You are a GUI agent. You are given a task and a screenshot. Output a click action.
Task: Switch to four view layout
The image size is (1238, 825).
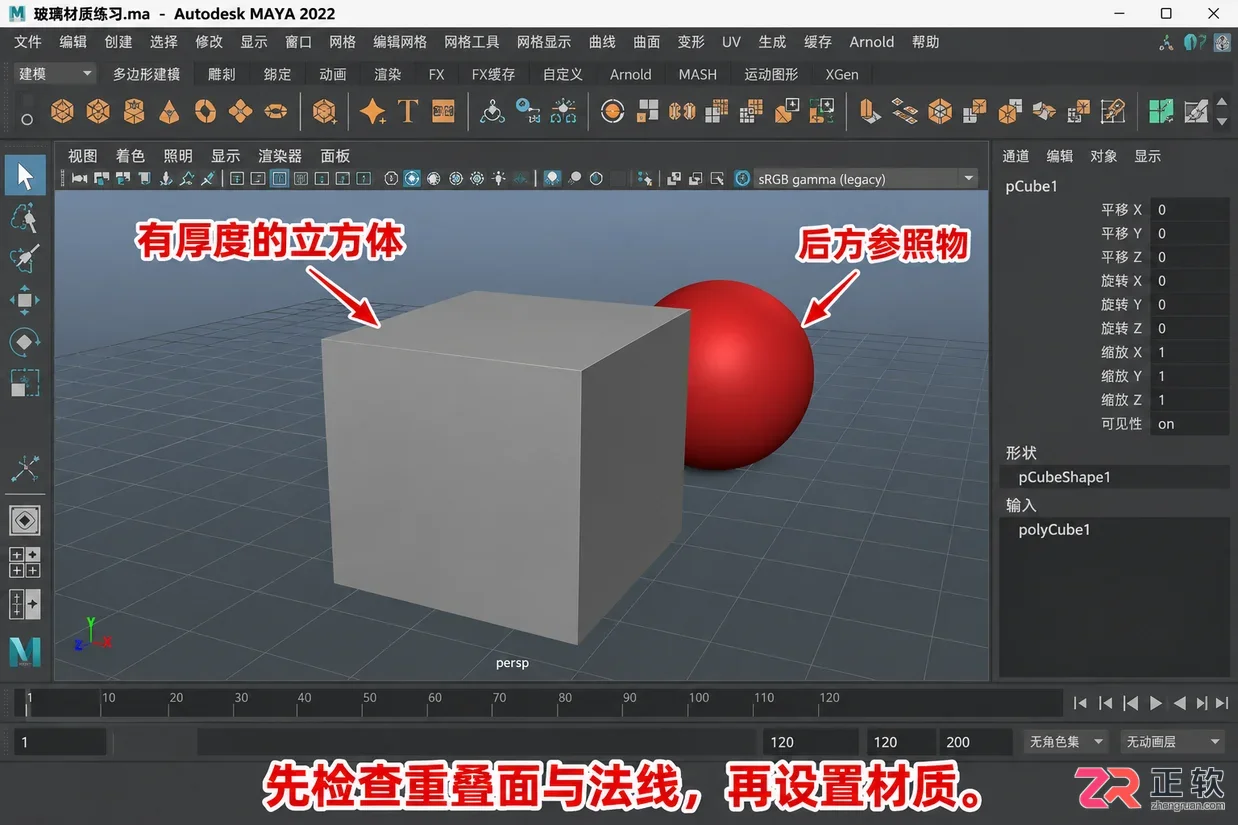[x=25, y=562]
